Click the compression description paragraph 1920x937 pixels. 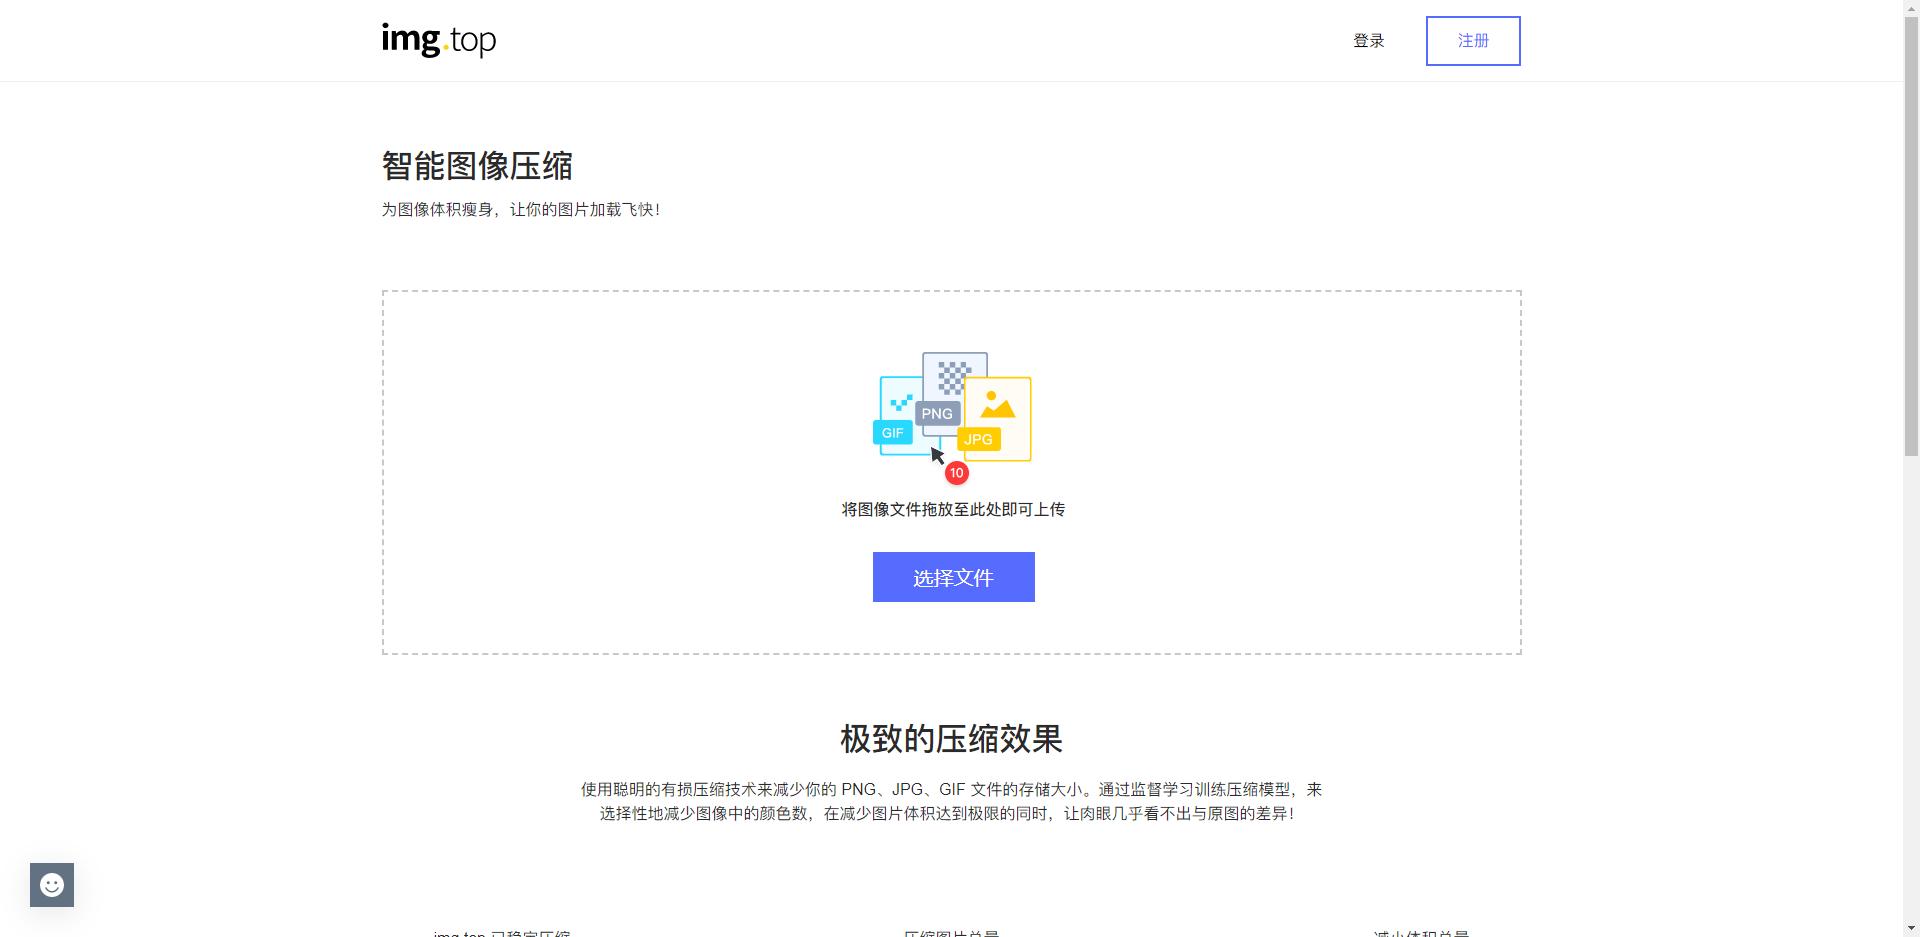pyautogui.click(x=953, y=801)
